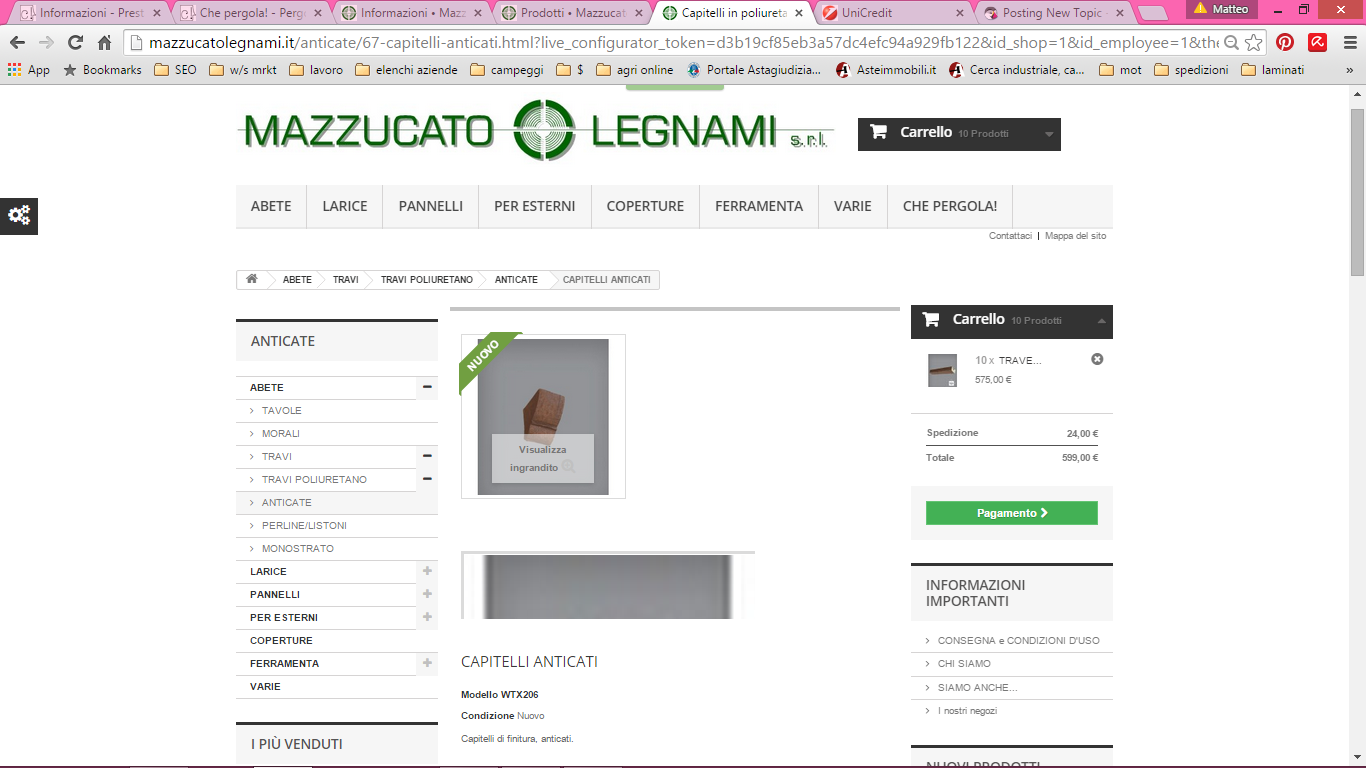
Task: Open the Mappa del sito link
Action: (1076, 236)
